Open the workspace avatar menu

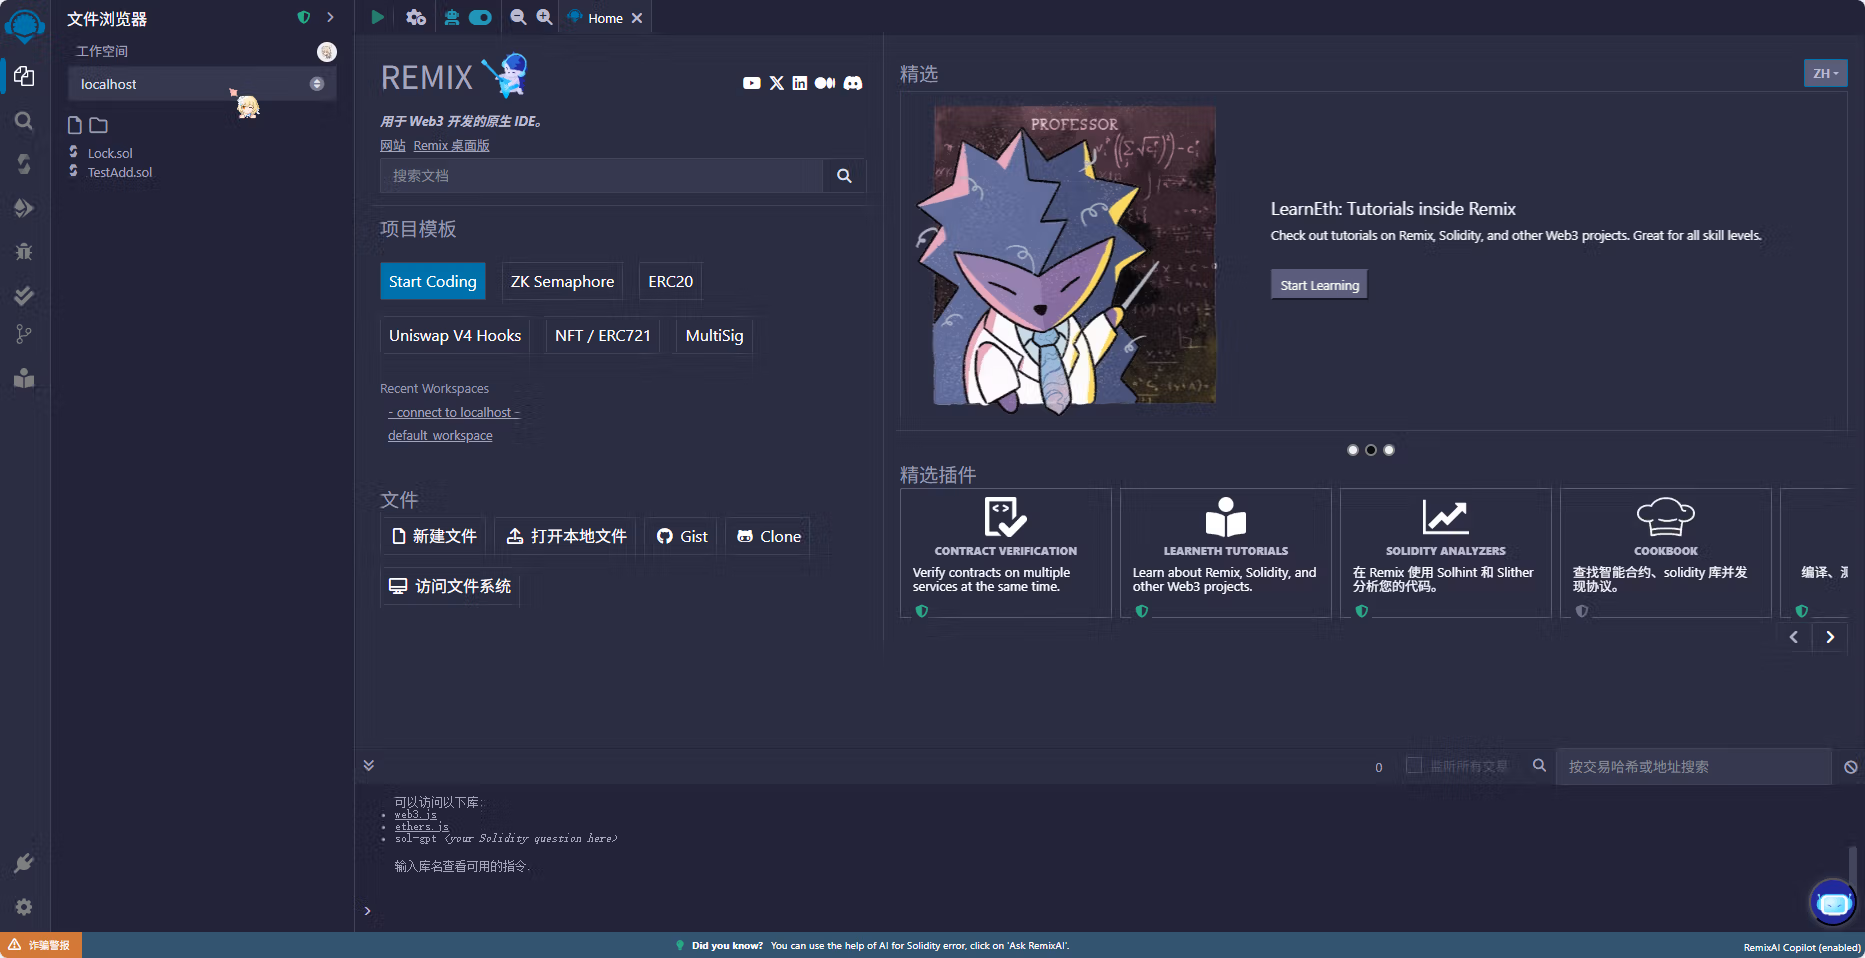point(327,52)
